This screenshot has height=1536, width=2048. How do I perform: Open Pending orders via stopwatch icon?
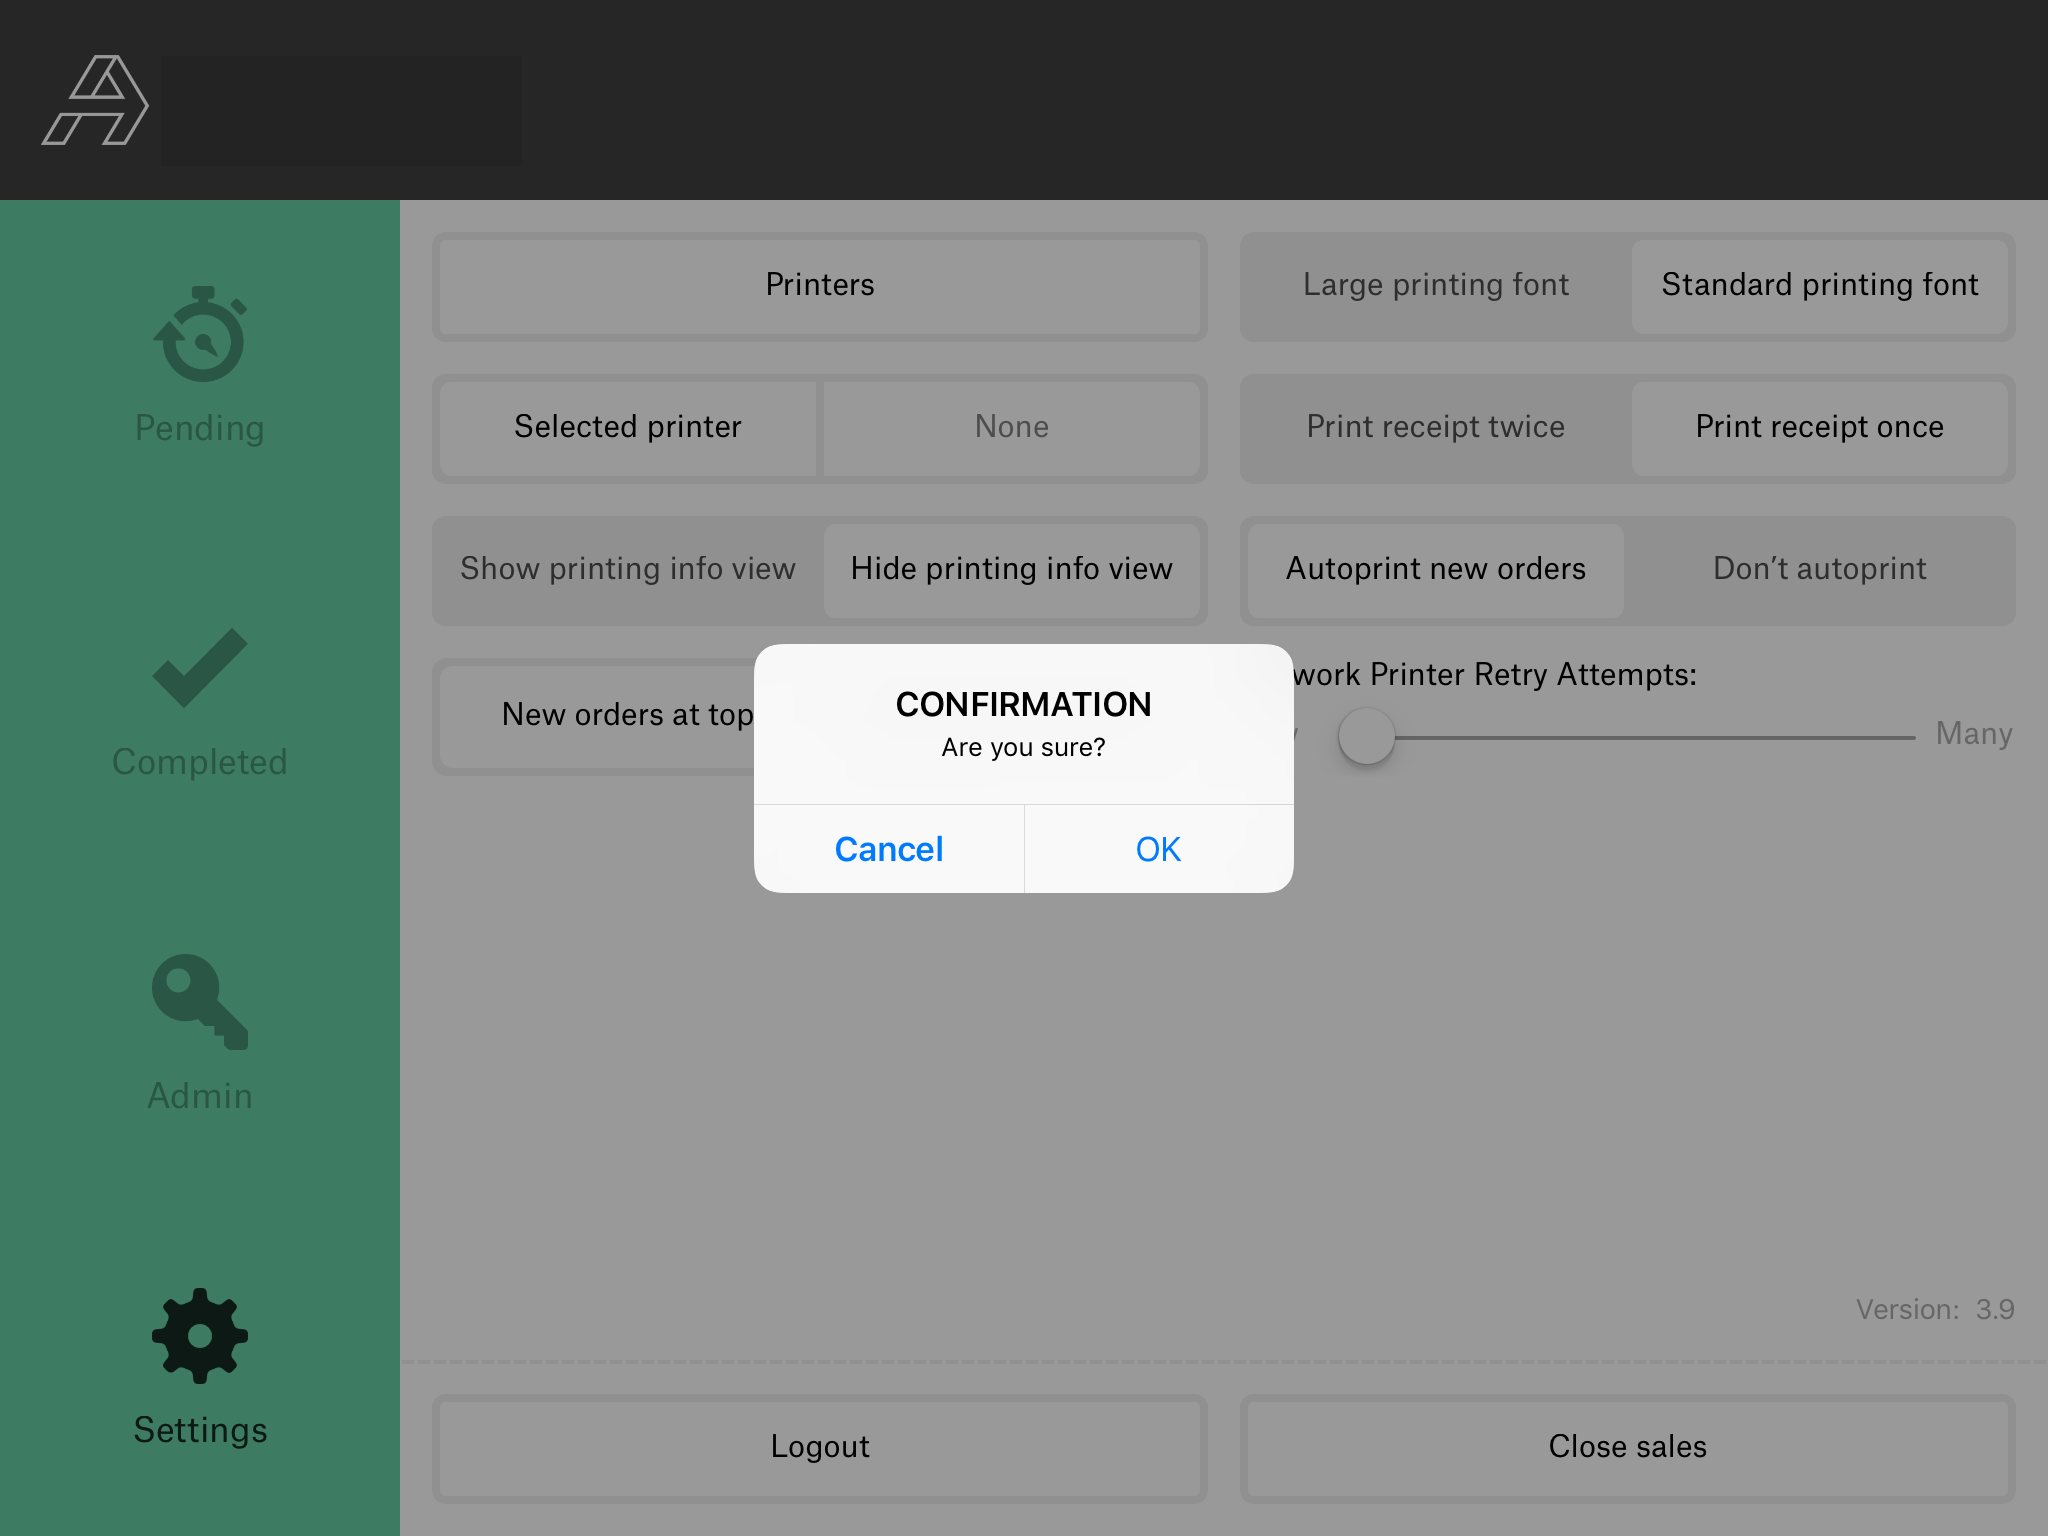click(x=200, y=335)
